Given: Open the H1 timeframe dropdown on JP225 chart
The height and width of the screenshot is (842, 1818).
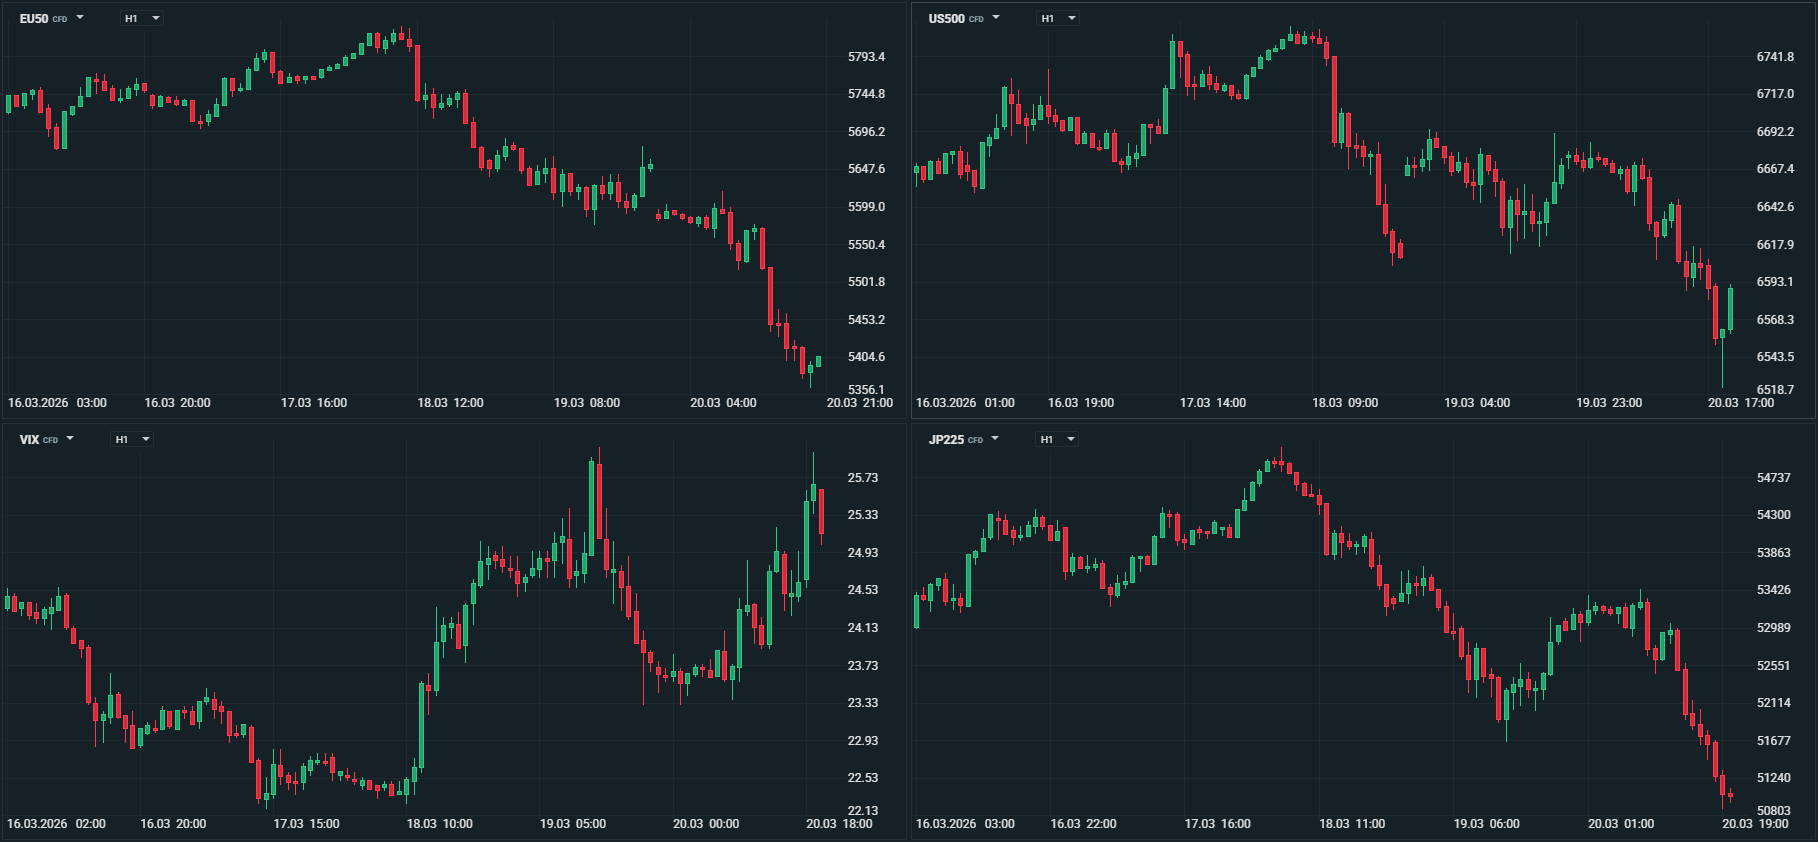Looking at the screenshot, I should point(1056,439).
